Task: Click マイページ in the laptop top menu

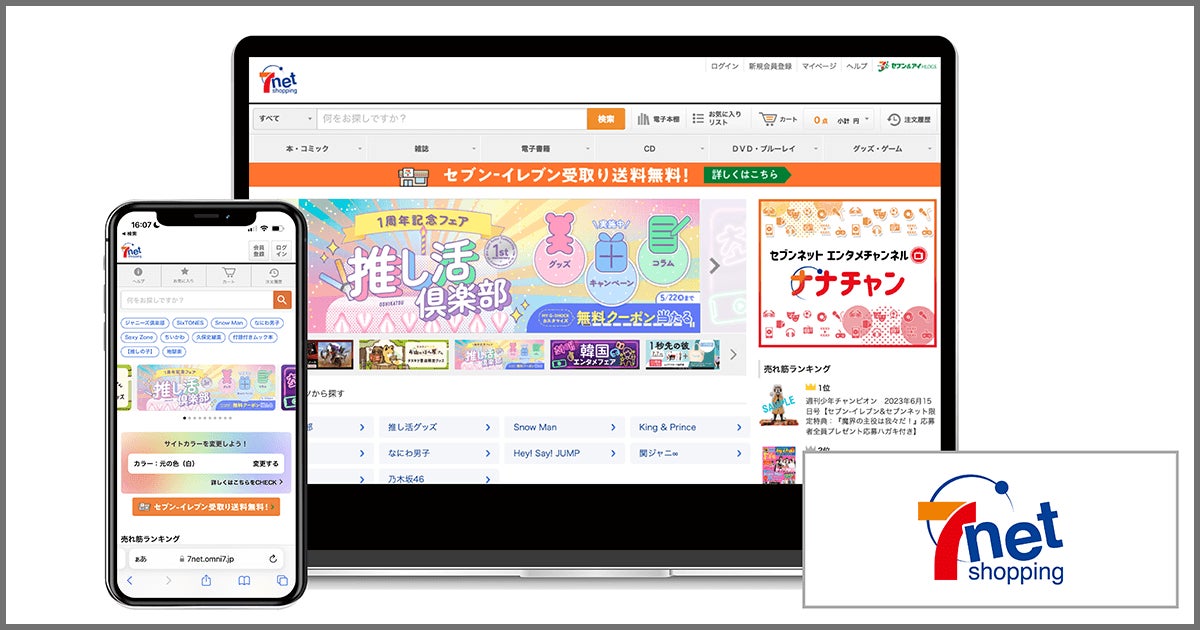Action: click(819, 66)
